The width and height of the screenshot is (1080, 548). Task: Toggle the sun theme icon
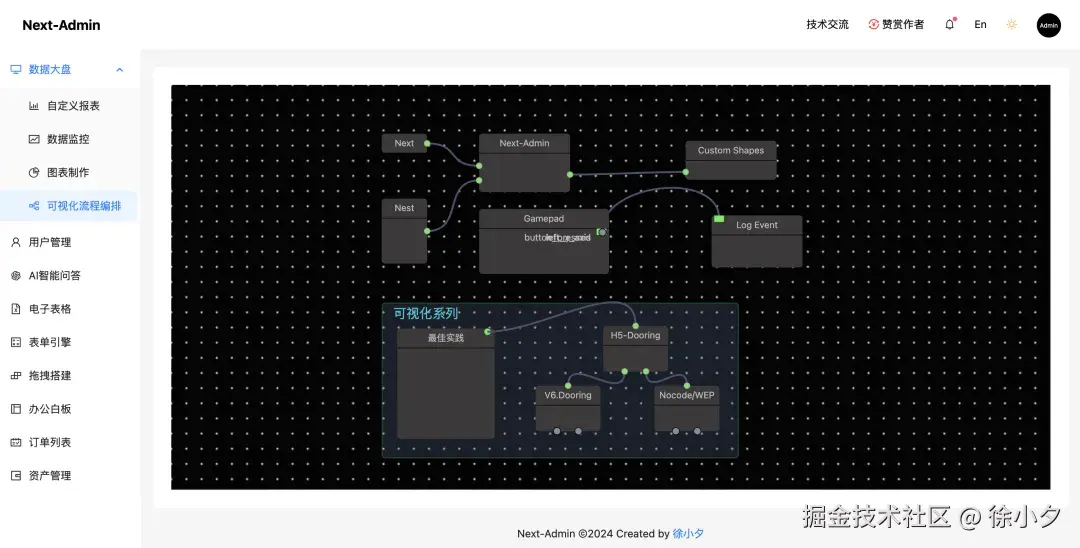pyautogui.click(x=1011, y=25)
